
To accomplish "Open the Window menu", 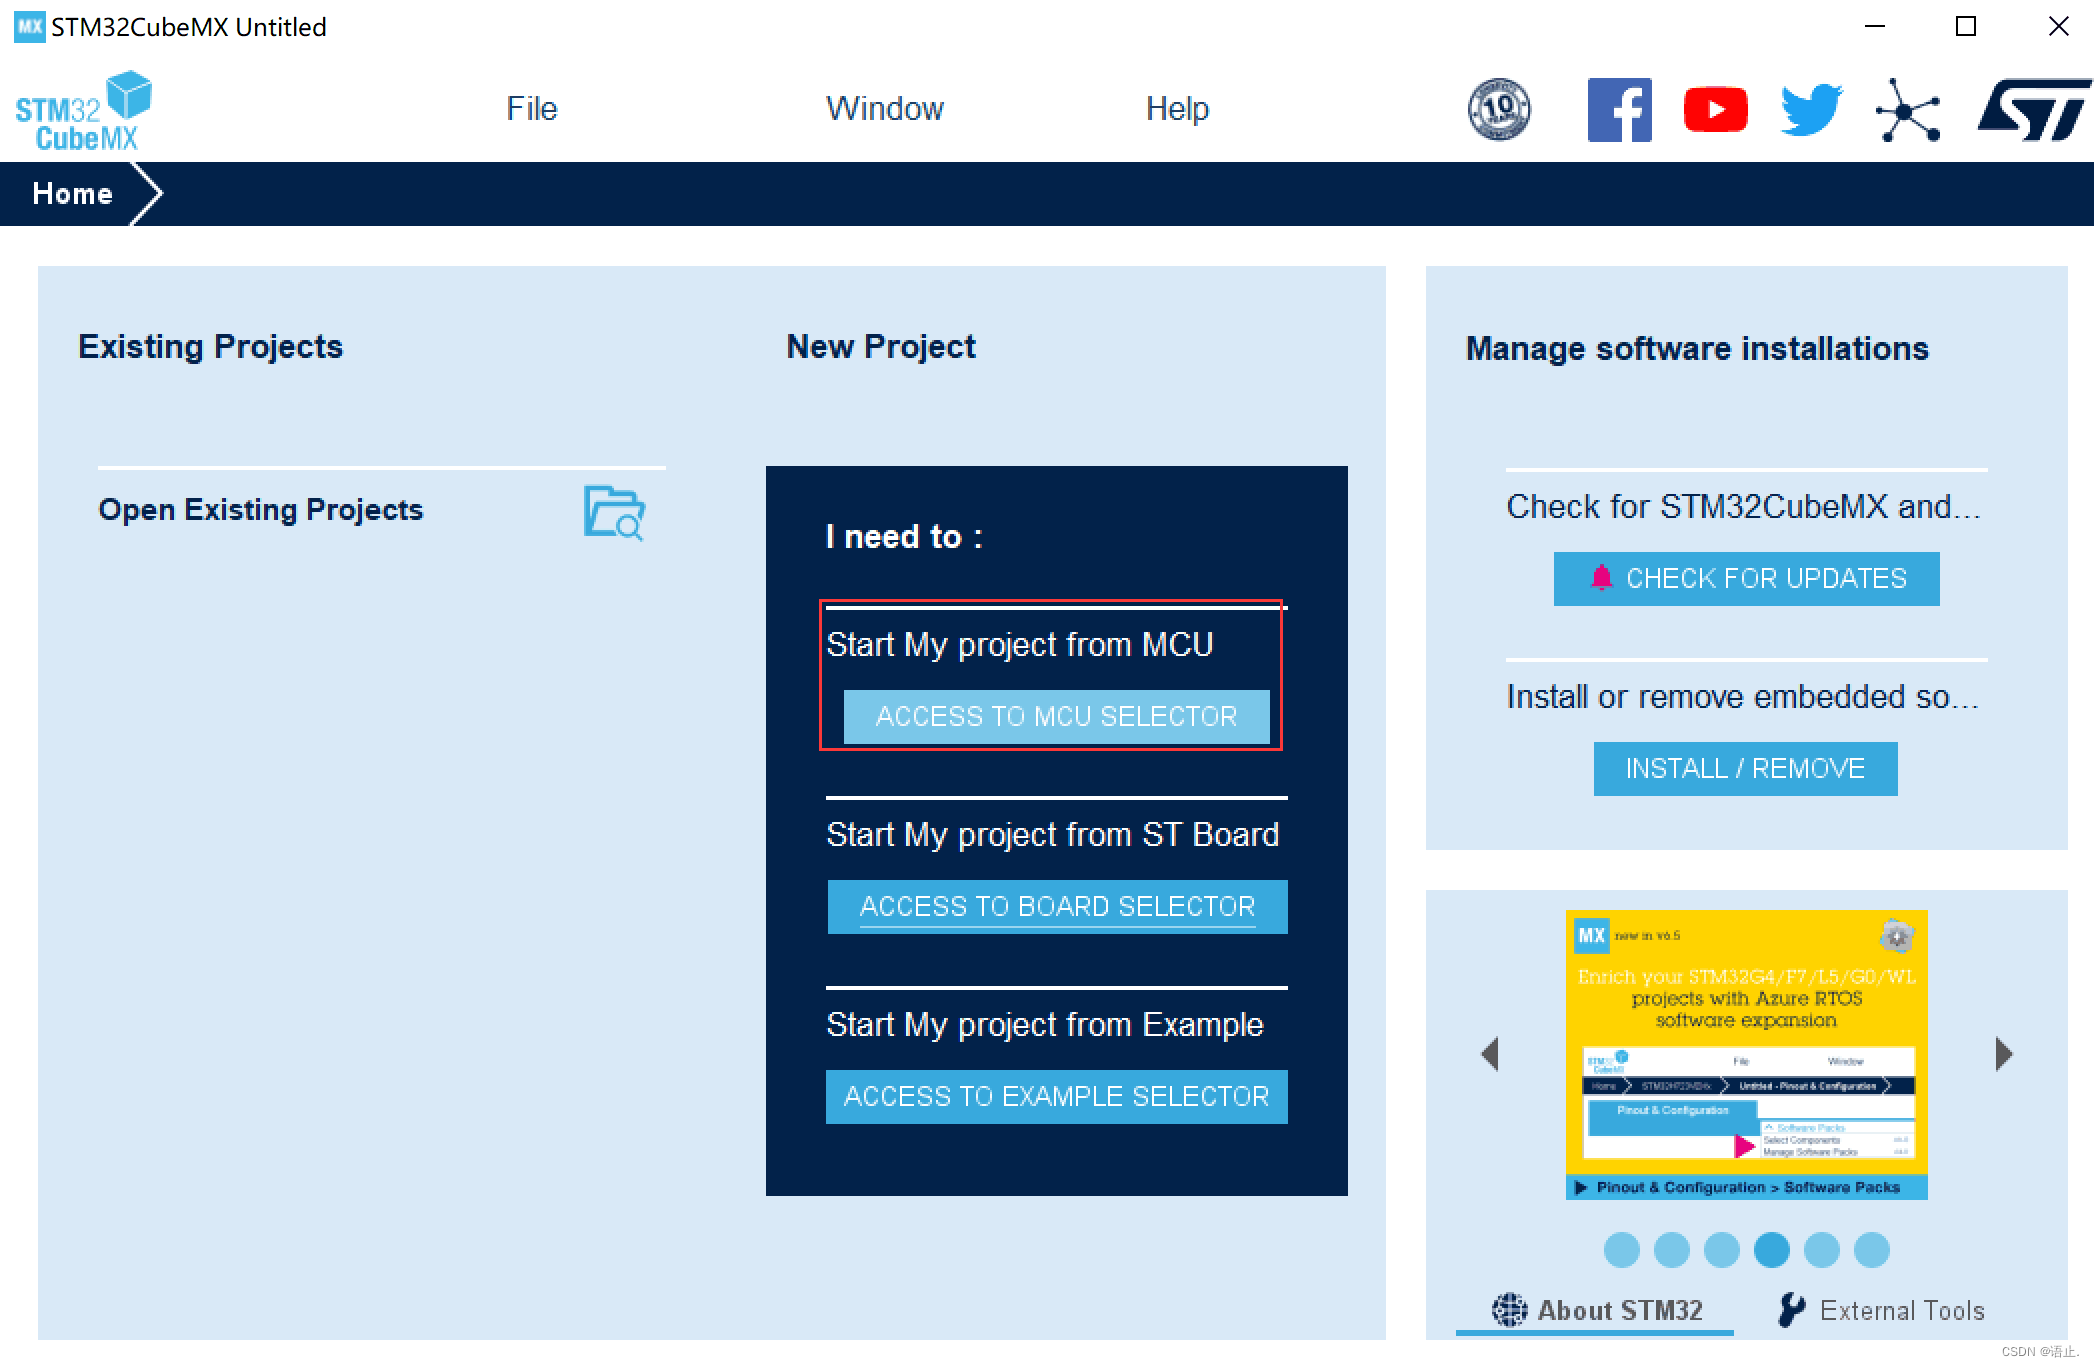I will click(x=884, y=108).
